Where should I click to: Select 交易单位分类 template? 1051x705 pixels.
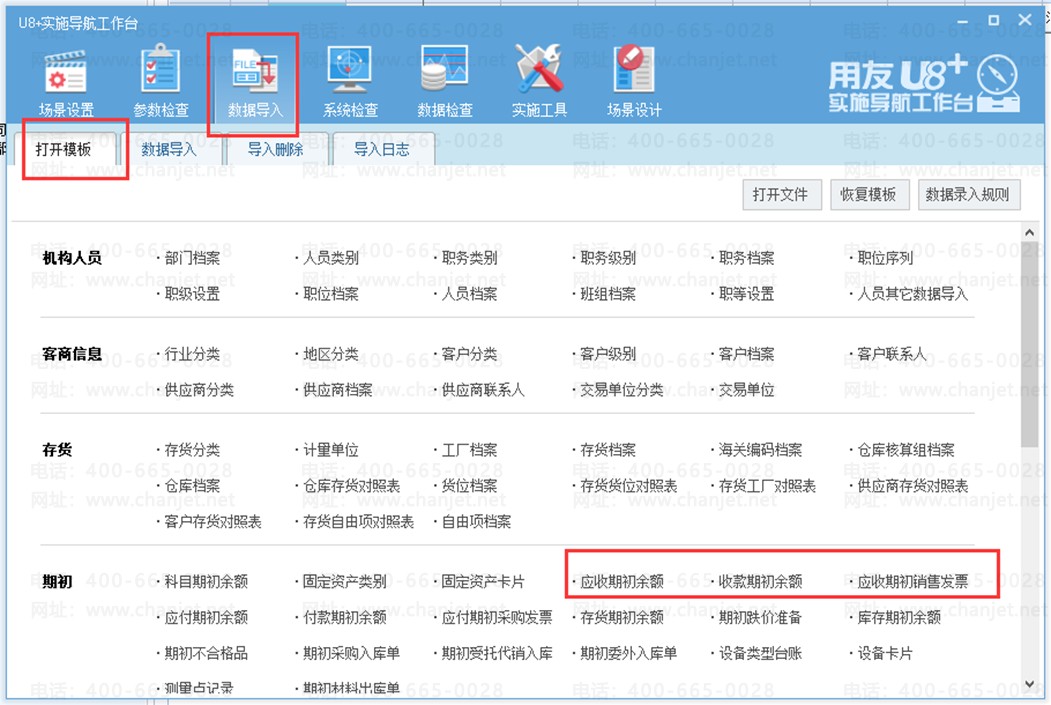(x=622, y=390)
